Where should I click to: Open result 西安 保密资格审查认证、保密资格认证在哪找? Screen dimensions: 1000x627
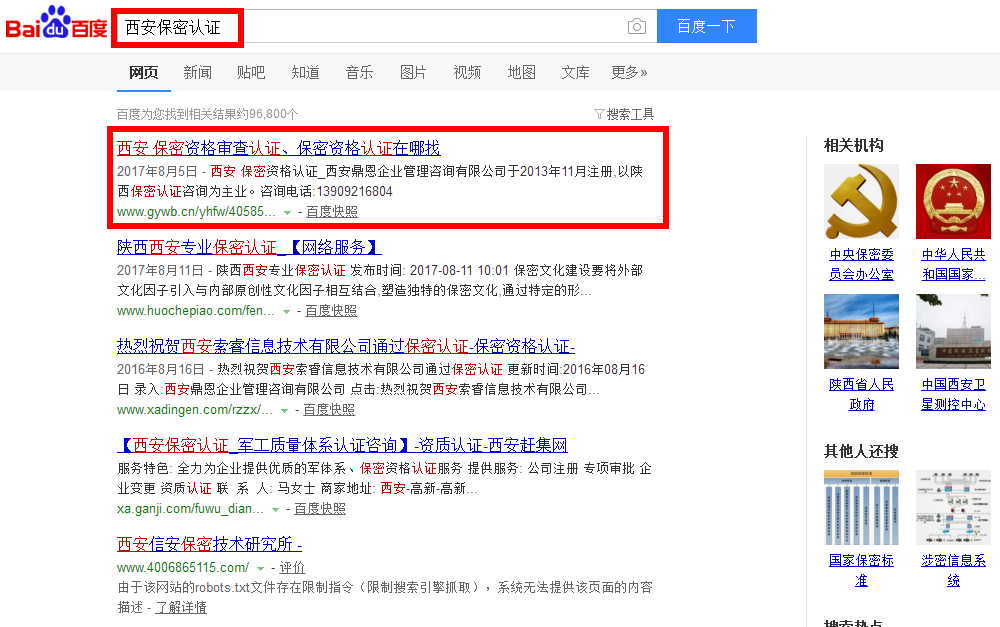(x=279, y=149)
